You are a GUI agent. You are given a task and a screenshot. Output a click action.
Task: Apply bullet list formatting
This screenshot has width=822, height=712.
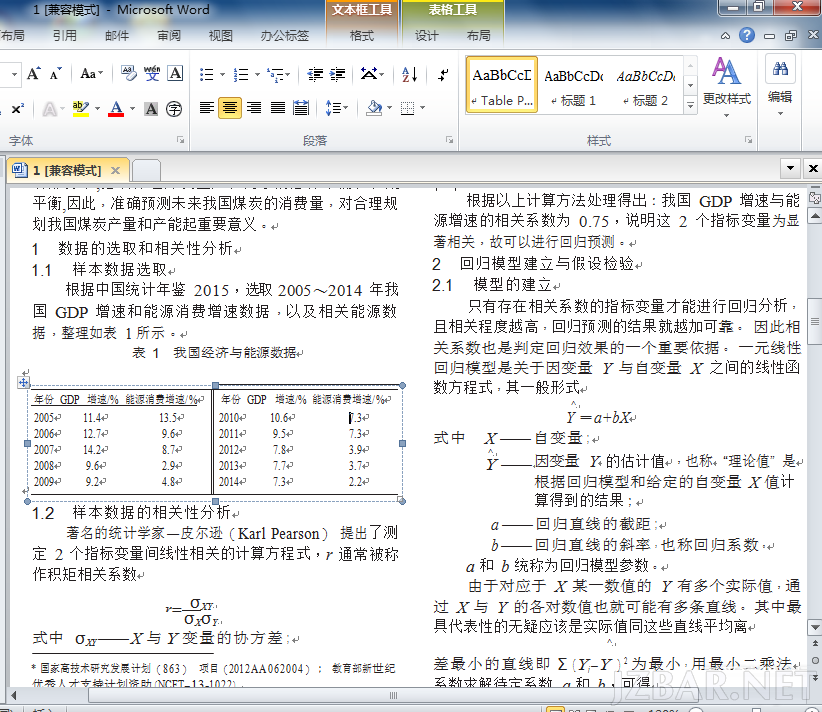207,74
